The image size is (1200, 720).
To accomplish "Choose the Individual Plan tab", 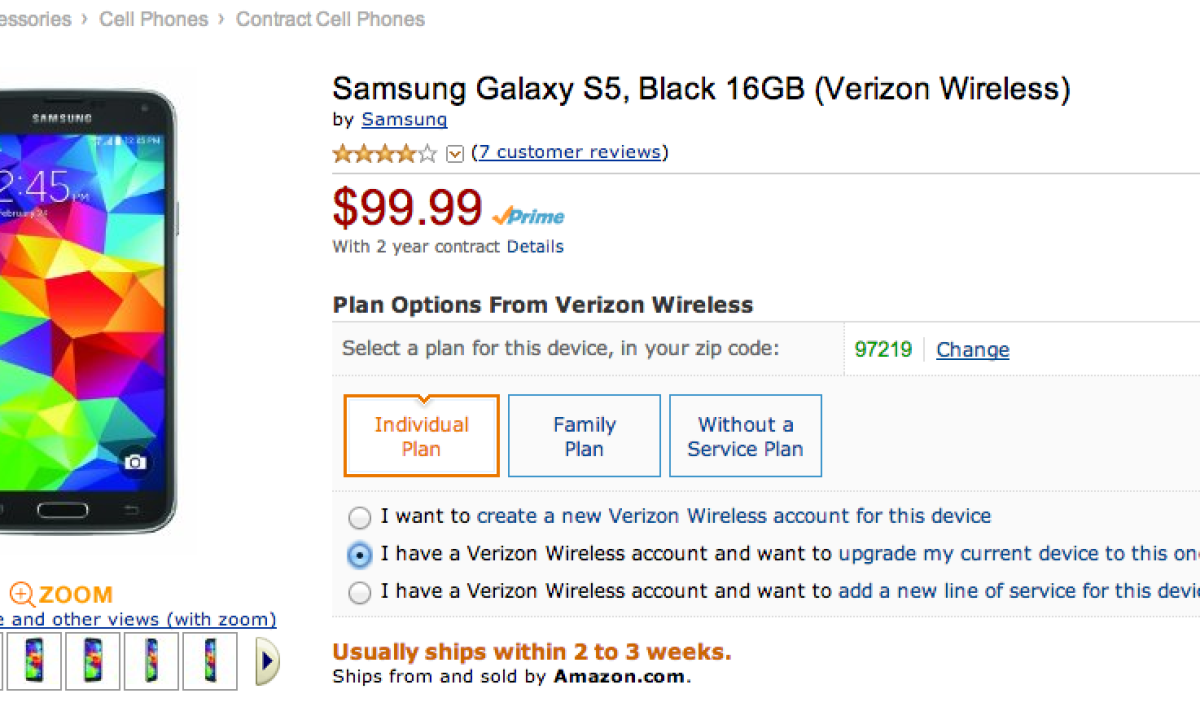I will pyautogui.click(x=421, y=436).
